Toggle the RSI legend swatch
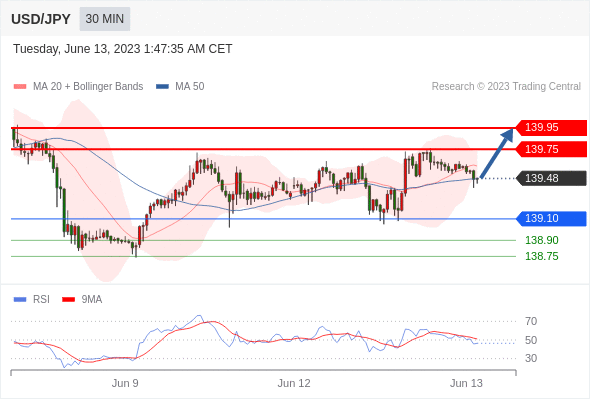 (x=20, y=300)
